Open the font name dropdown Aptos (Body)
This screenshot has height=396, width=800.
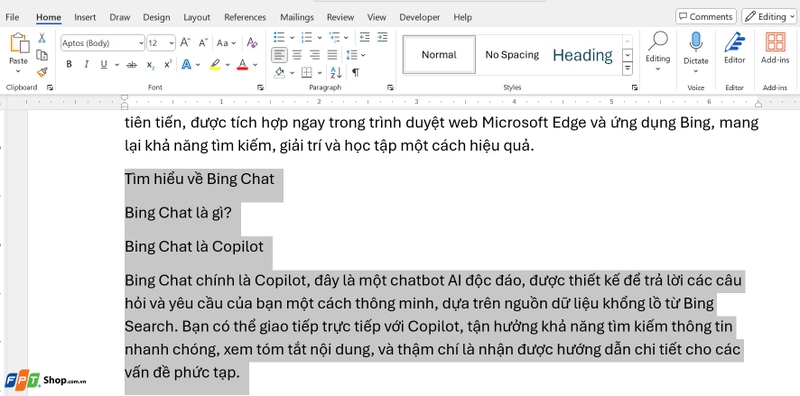[x=141, y=43]
